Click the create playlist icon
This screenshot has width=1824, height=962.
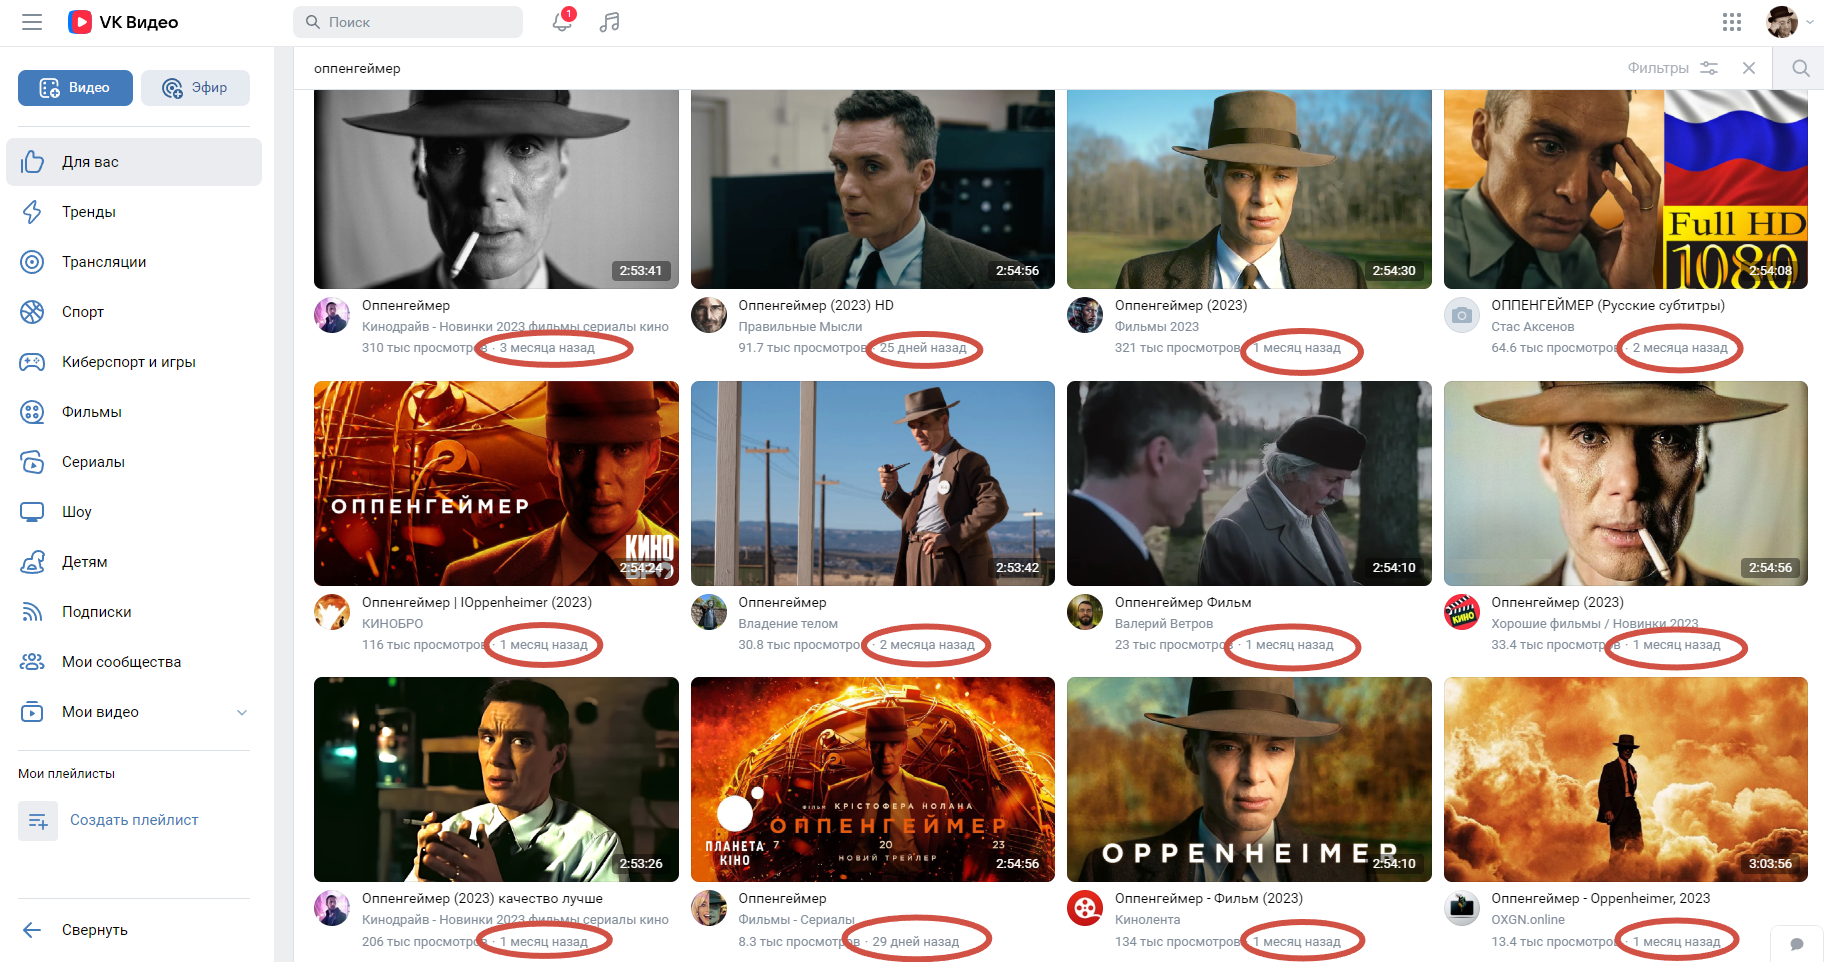coord(38,821)
